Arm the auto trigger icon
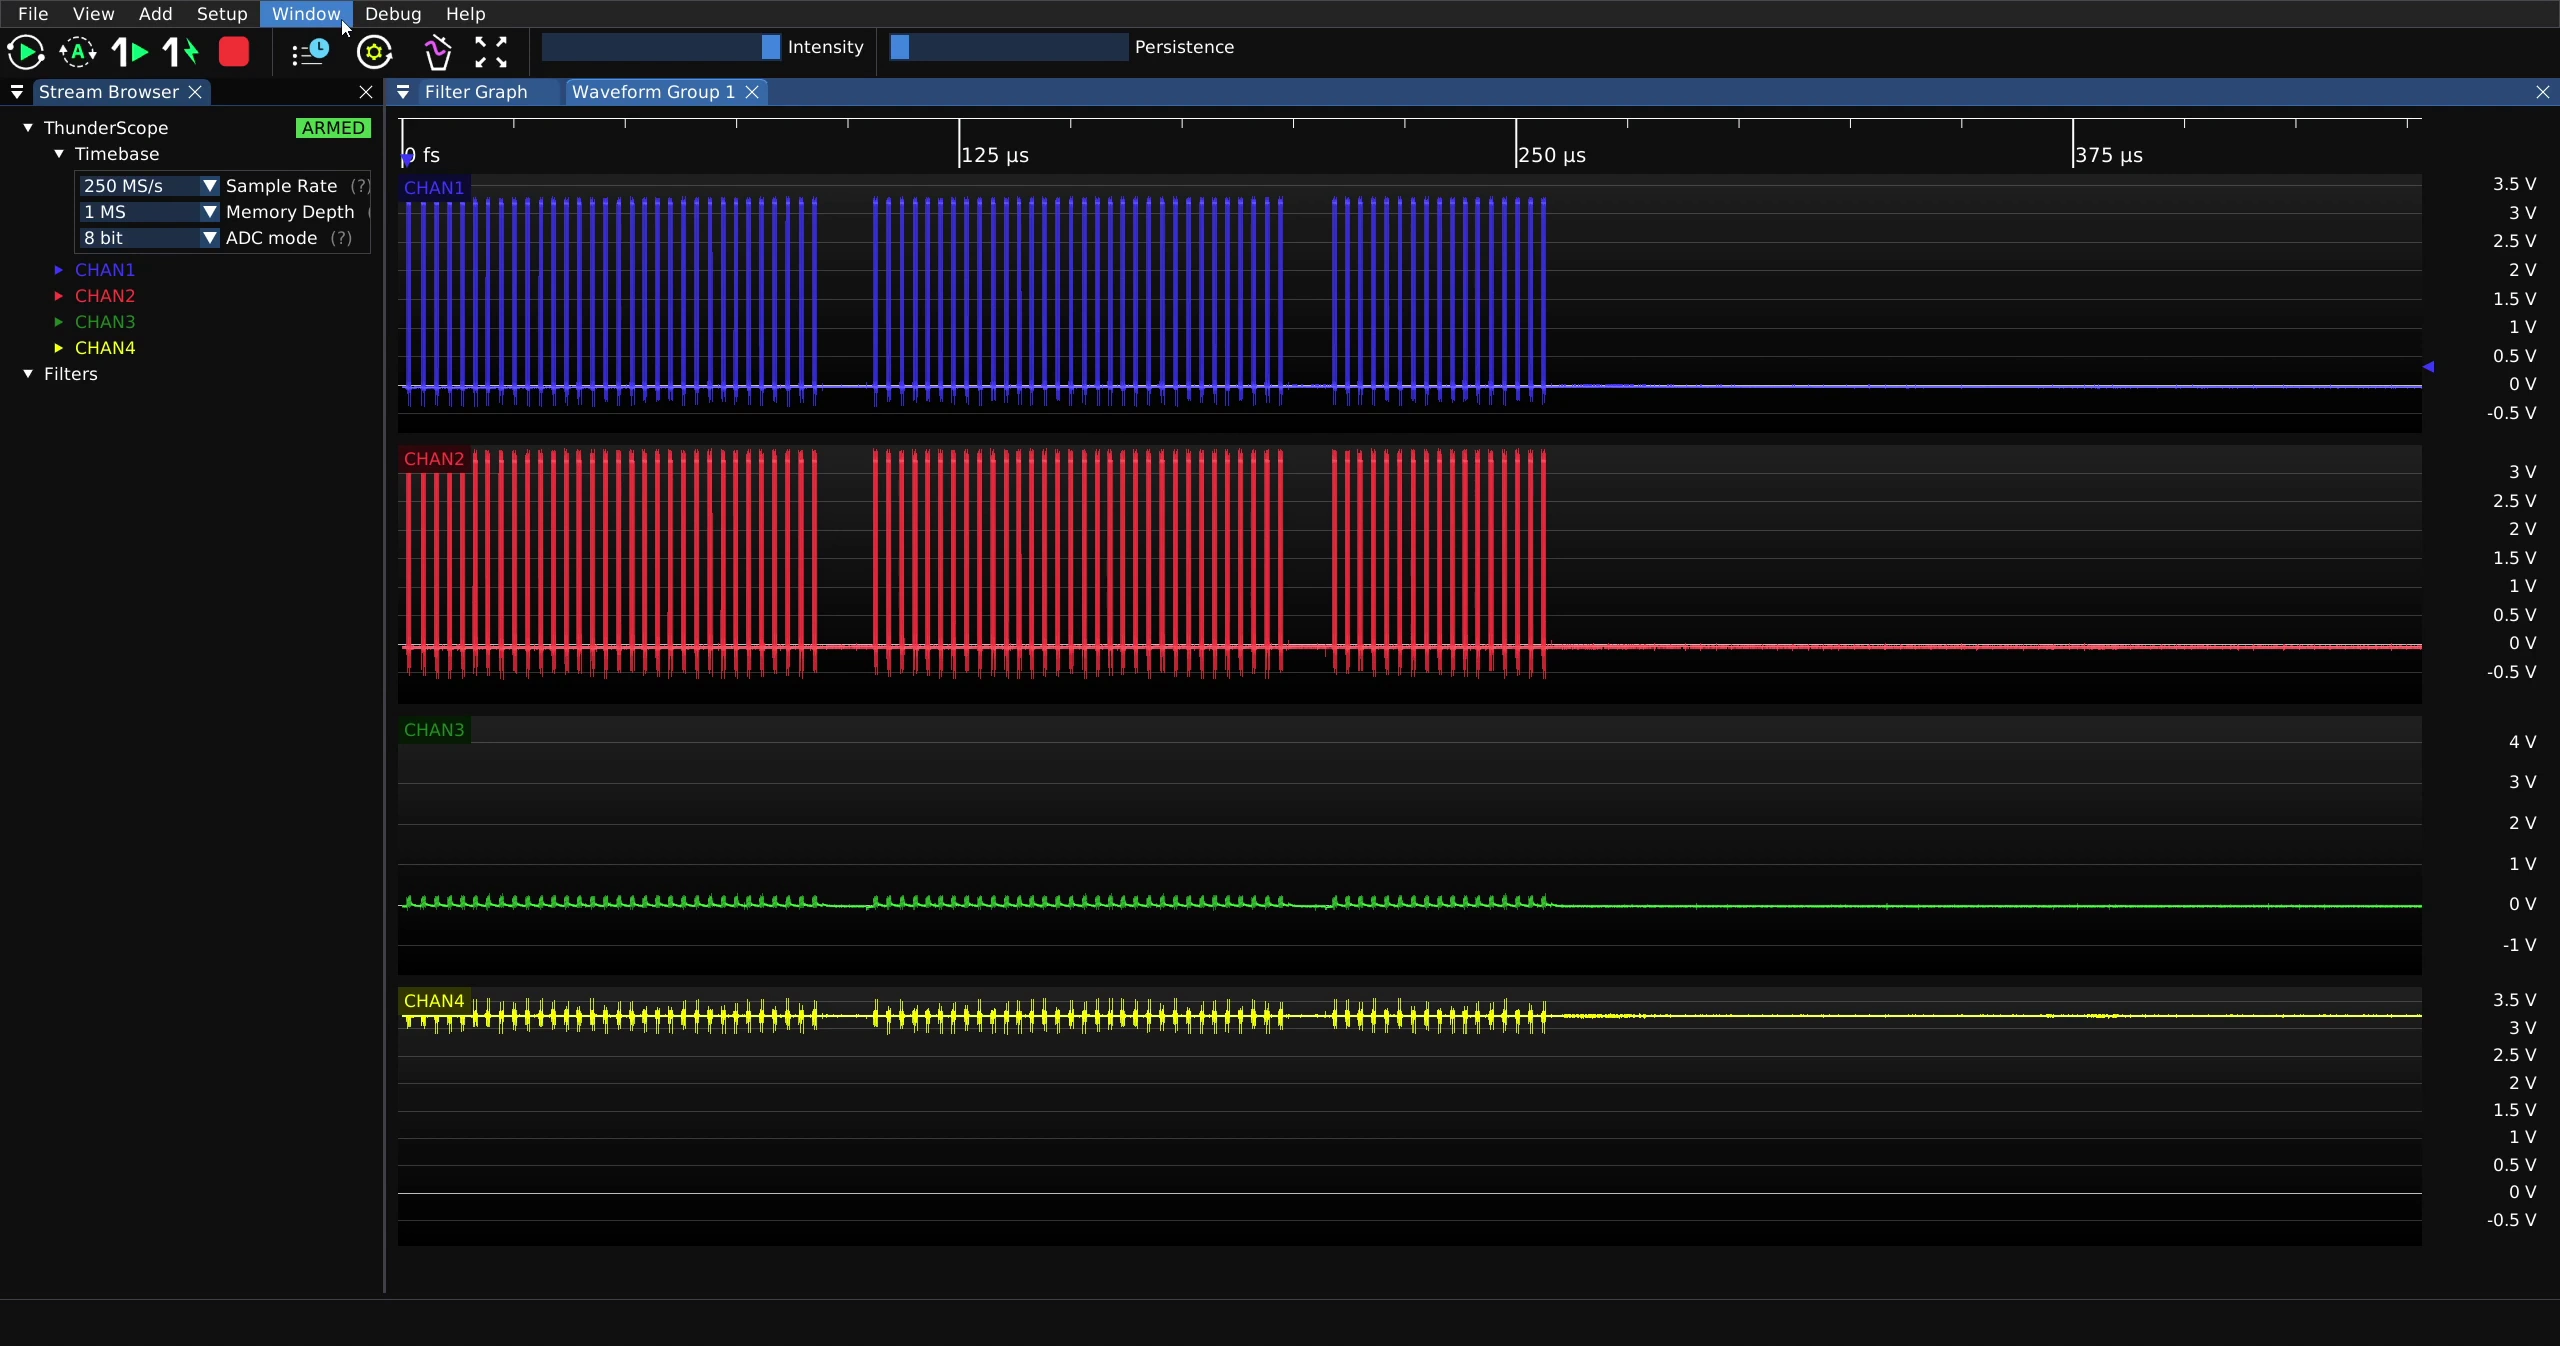The width and height of the screenshot is (2560, 1346). [x=78, y=52]
